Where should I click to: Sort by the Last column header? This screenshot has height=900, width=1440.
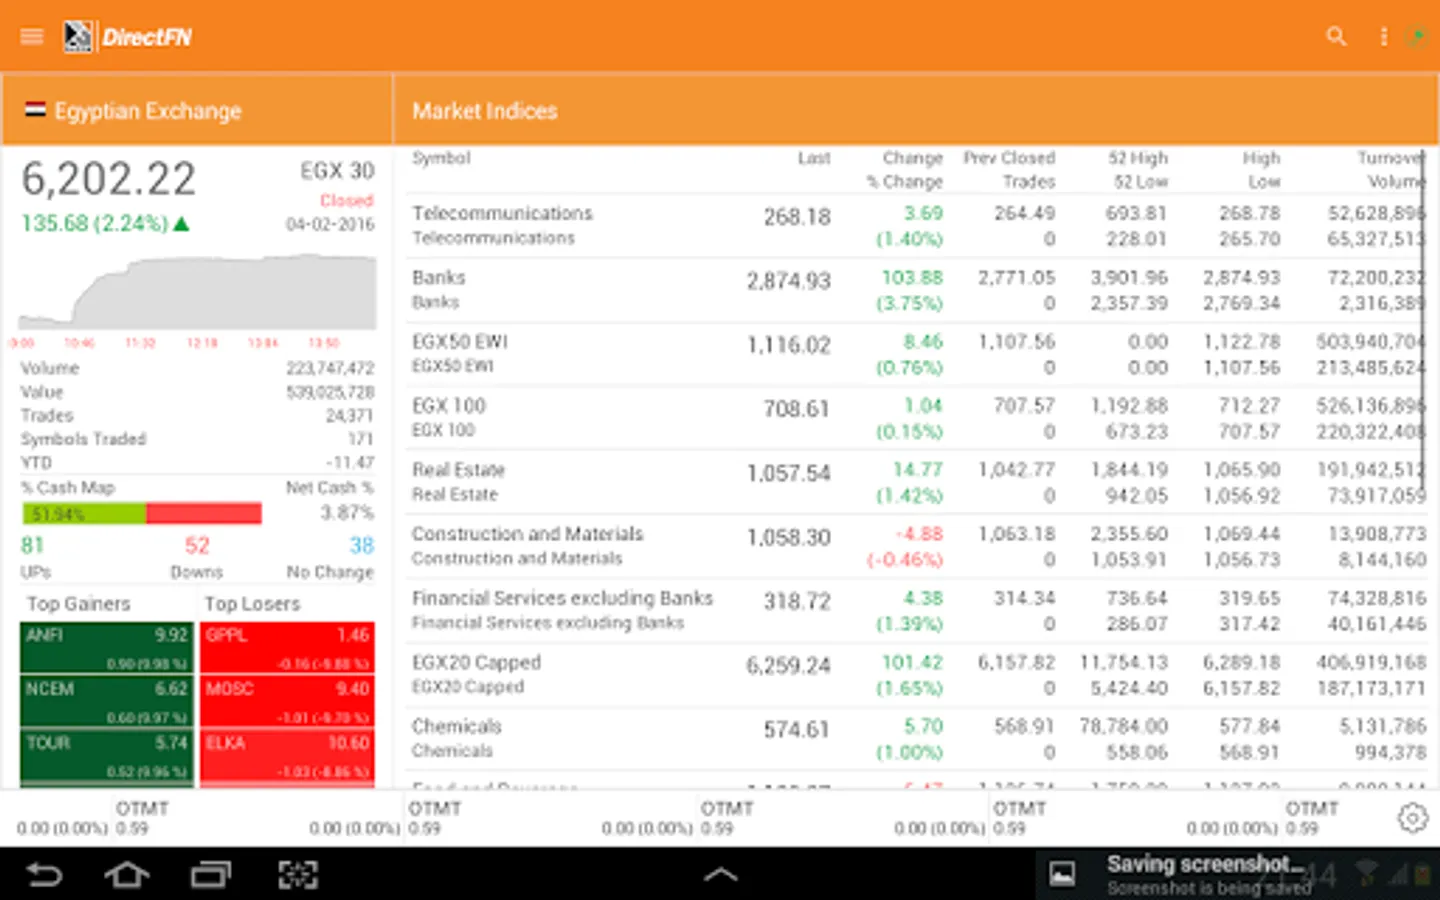814,158
